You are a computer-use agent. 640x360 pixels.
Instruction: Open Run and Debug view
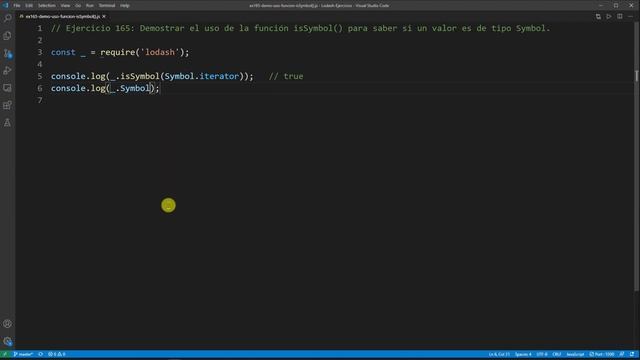pos(7,71)
